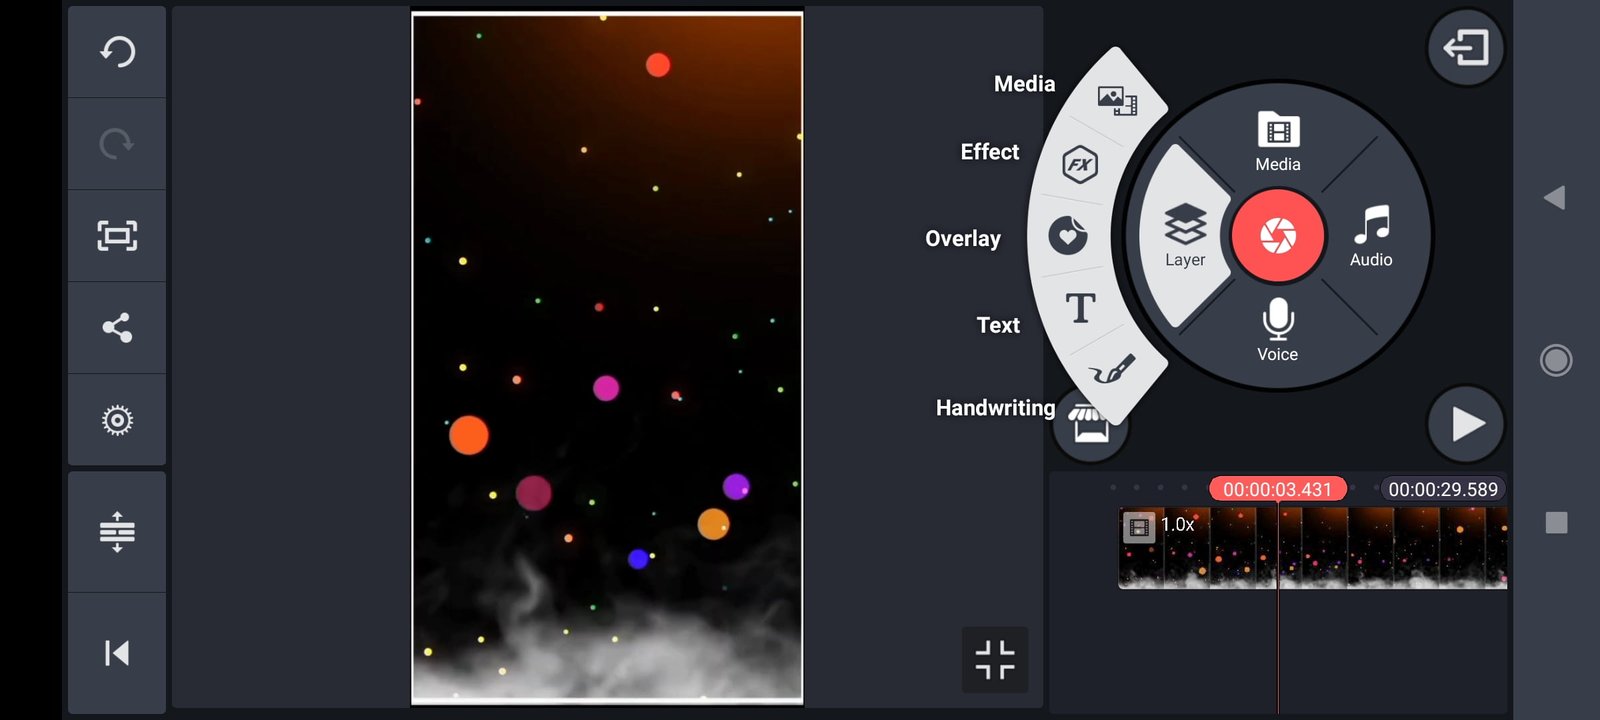Select the video clip on timeline

coord(1312,548)
